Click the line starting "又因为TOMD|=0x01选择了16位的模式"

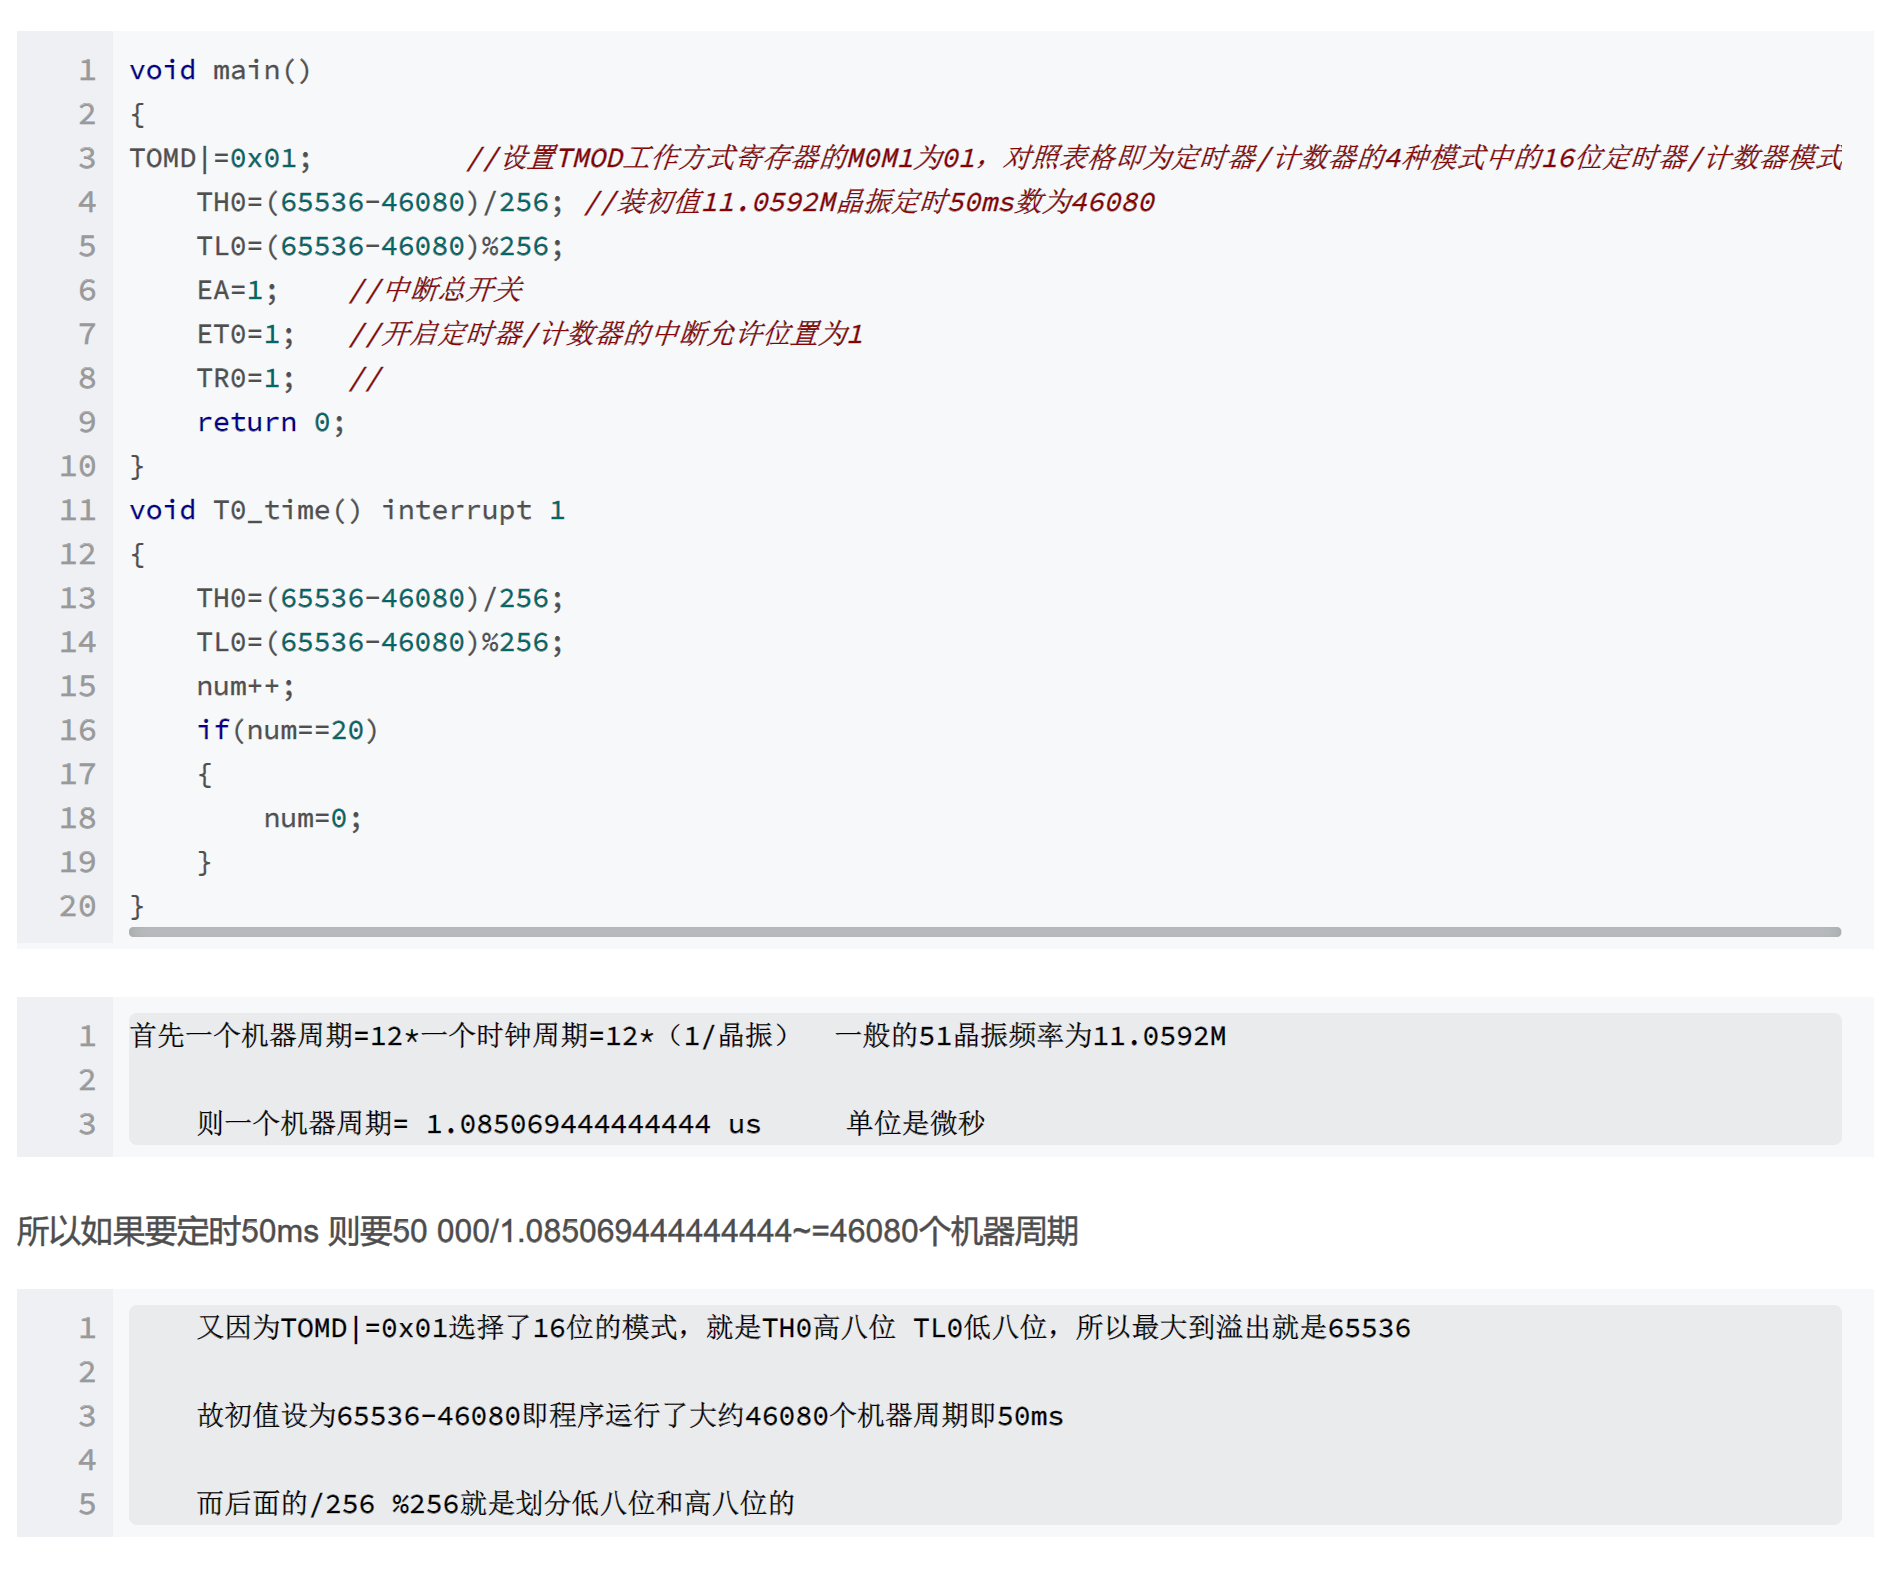803,1327
